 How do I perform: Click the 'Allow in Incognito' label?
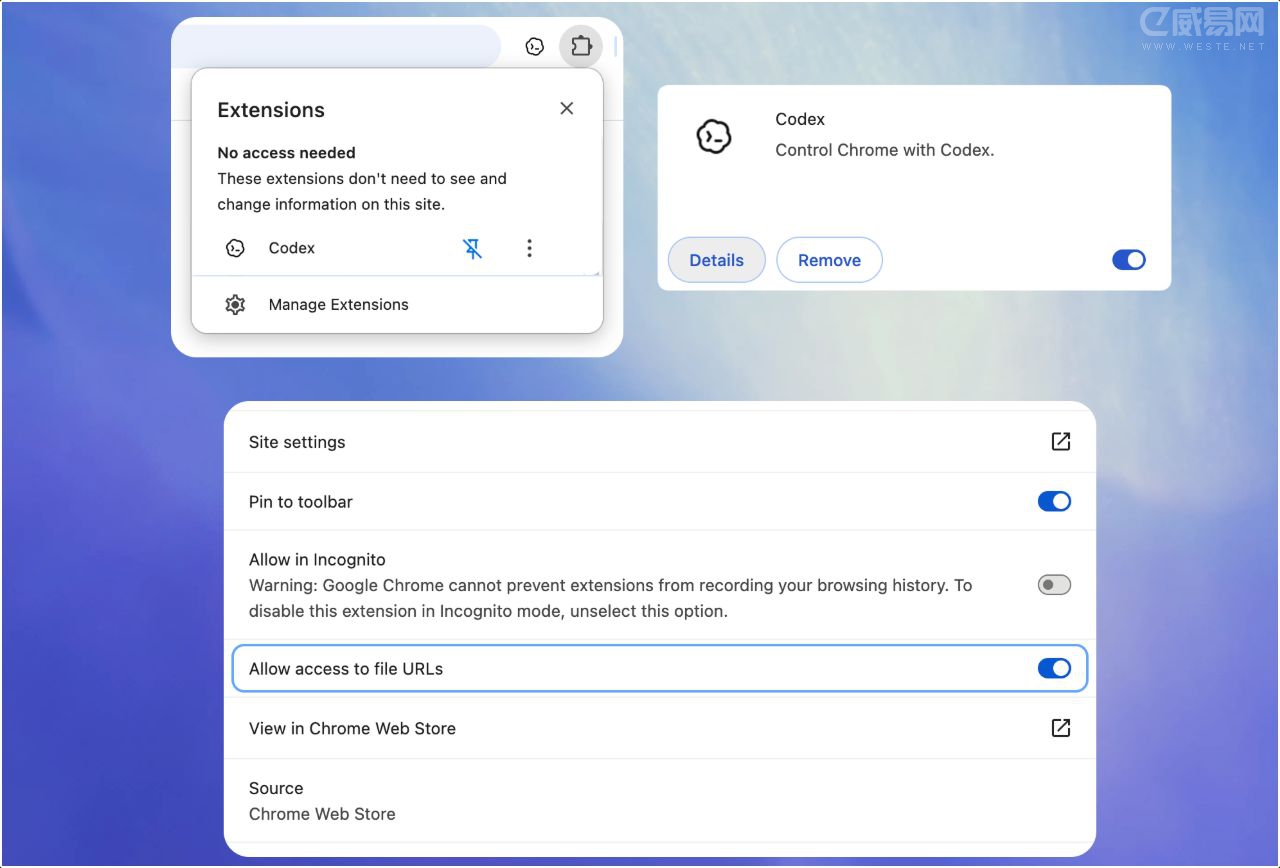point(317,560)
